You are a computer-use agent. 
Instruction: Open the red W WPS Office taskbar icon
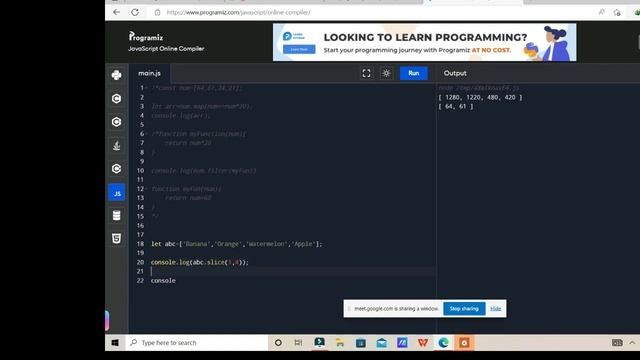423,343
